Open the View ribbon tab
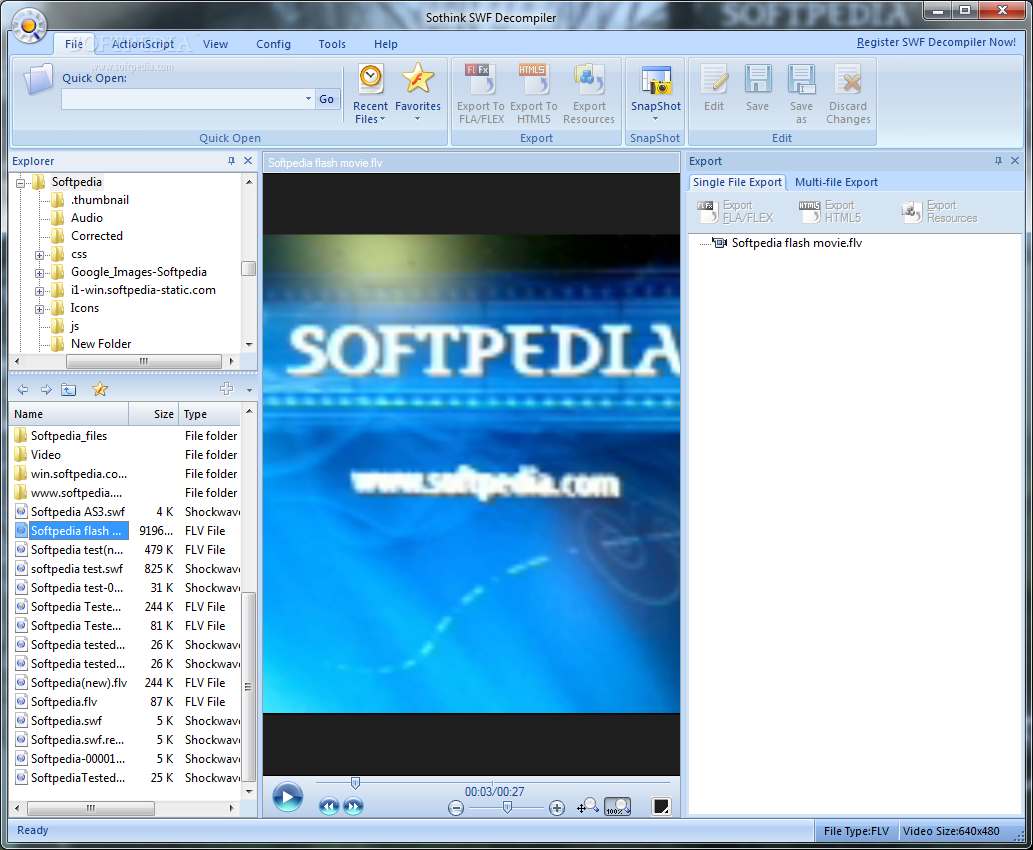This screenshot has height=850, width=1033. (x=215, y=44)
